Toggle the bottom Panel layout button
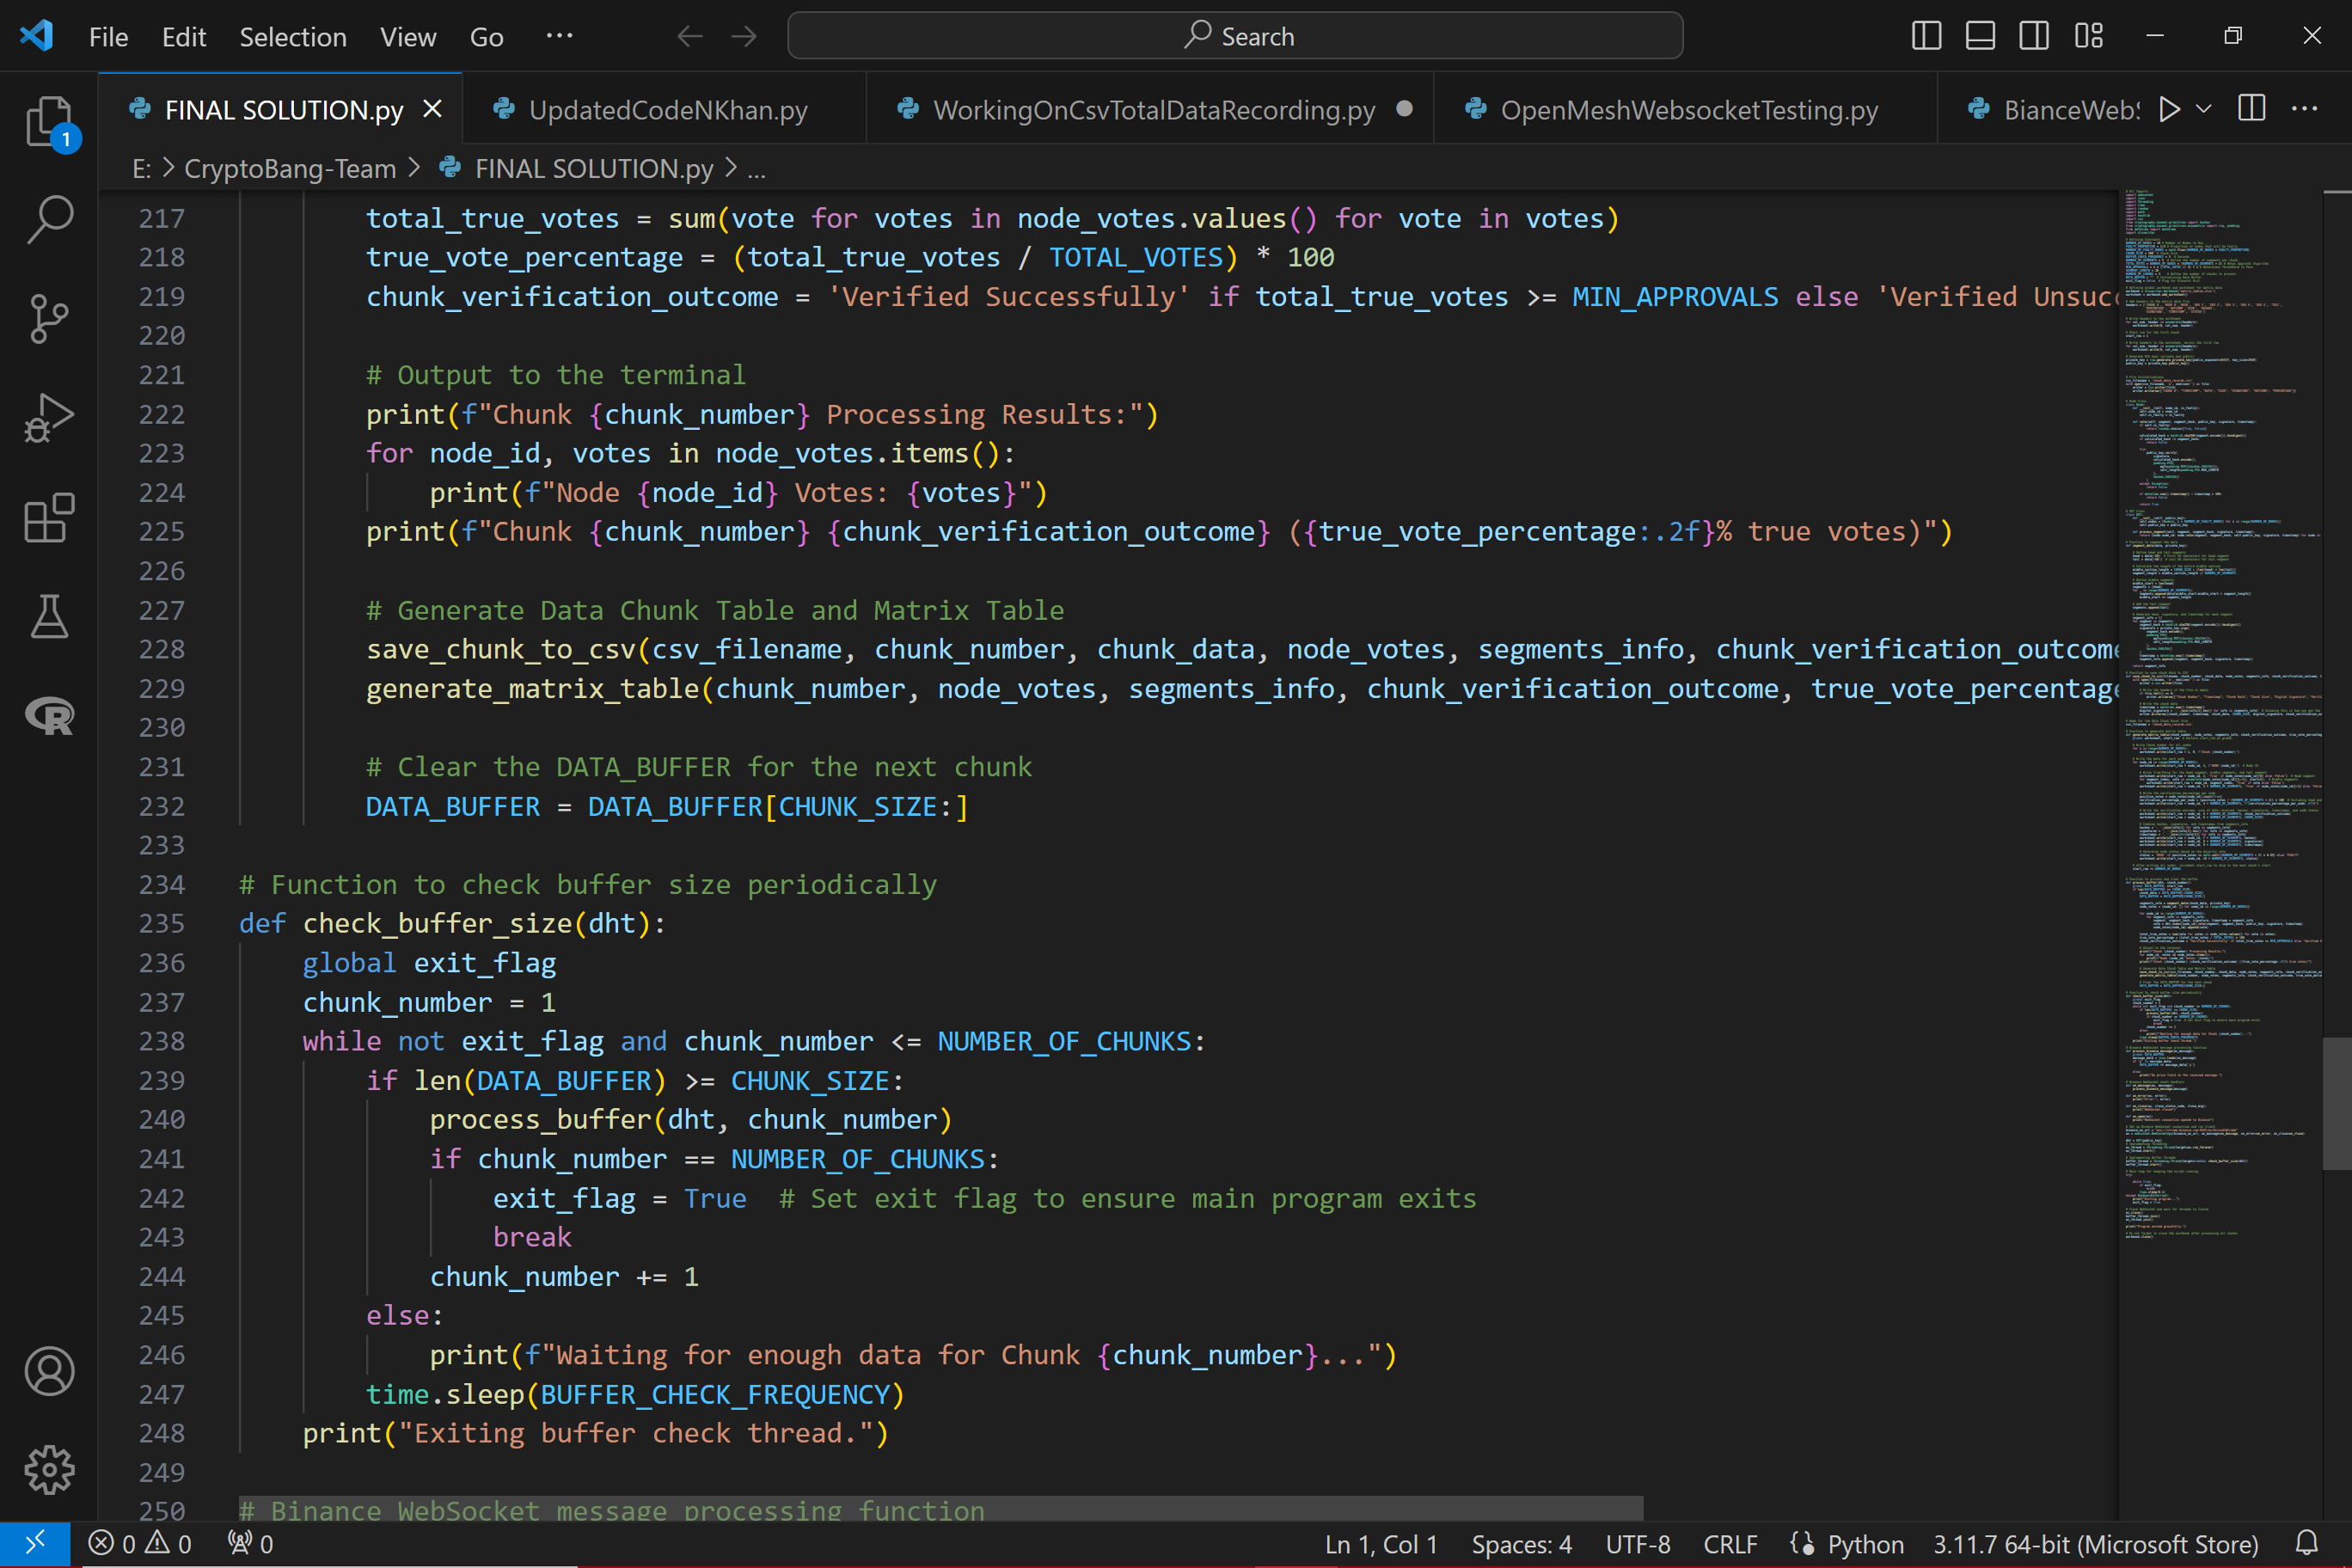This screenshot has height=1568, width=2352. 1980,37
